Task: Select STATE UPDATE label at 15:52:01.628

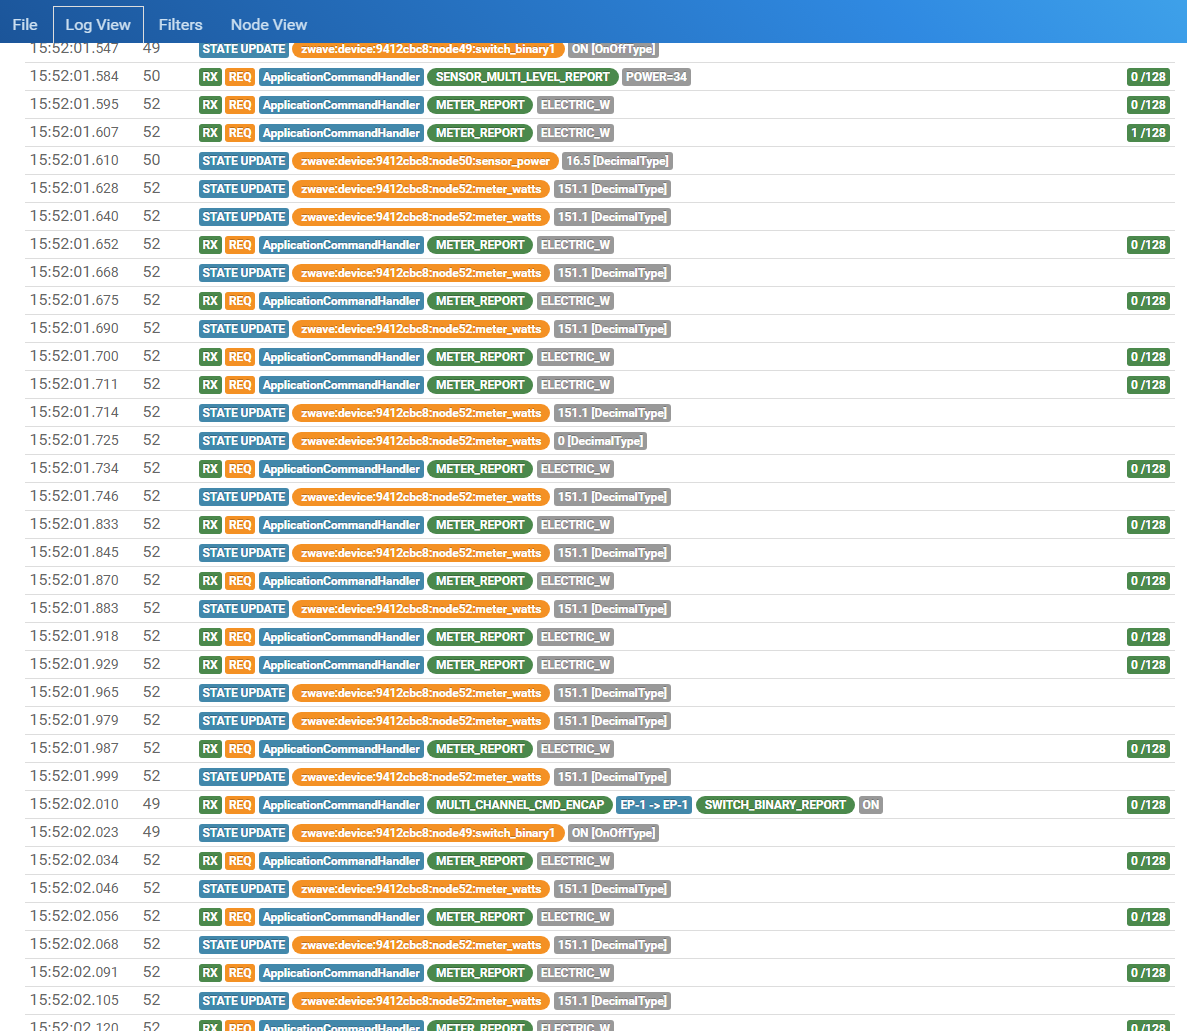Action: click(244, 188)
